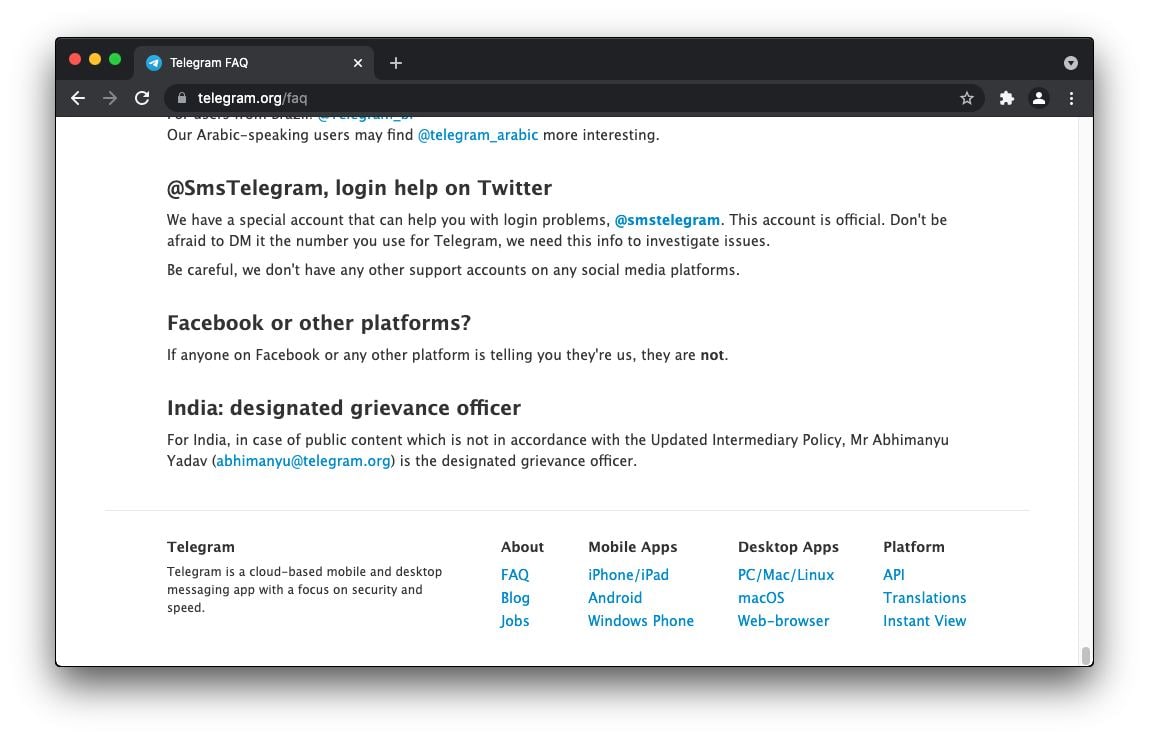Viewport: 1149px width, 740px height.
Task: Select the Telegram FAQ tab
Action: pos(254,63)
